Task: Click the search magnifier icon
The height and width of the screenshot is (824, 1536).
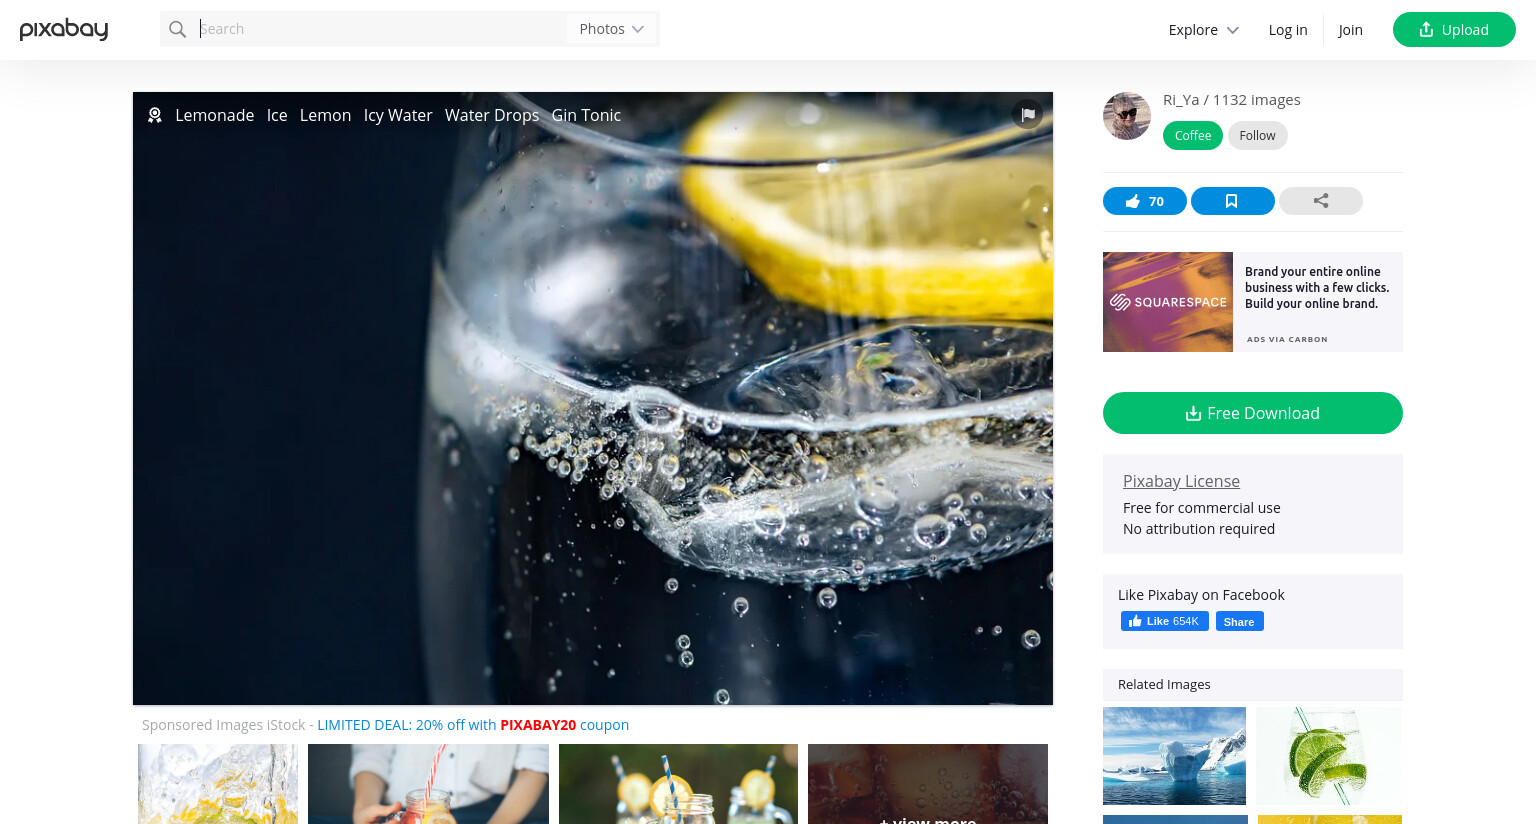Action: 178,29
